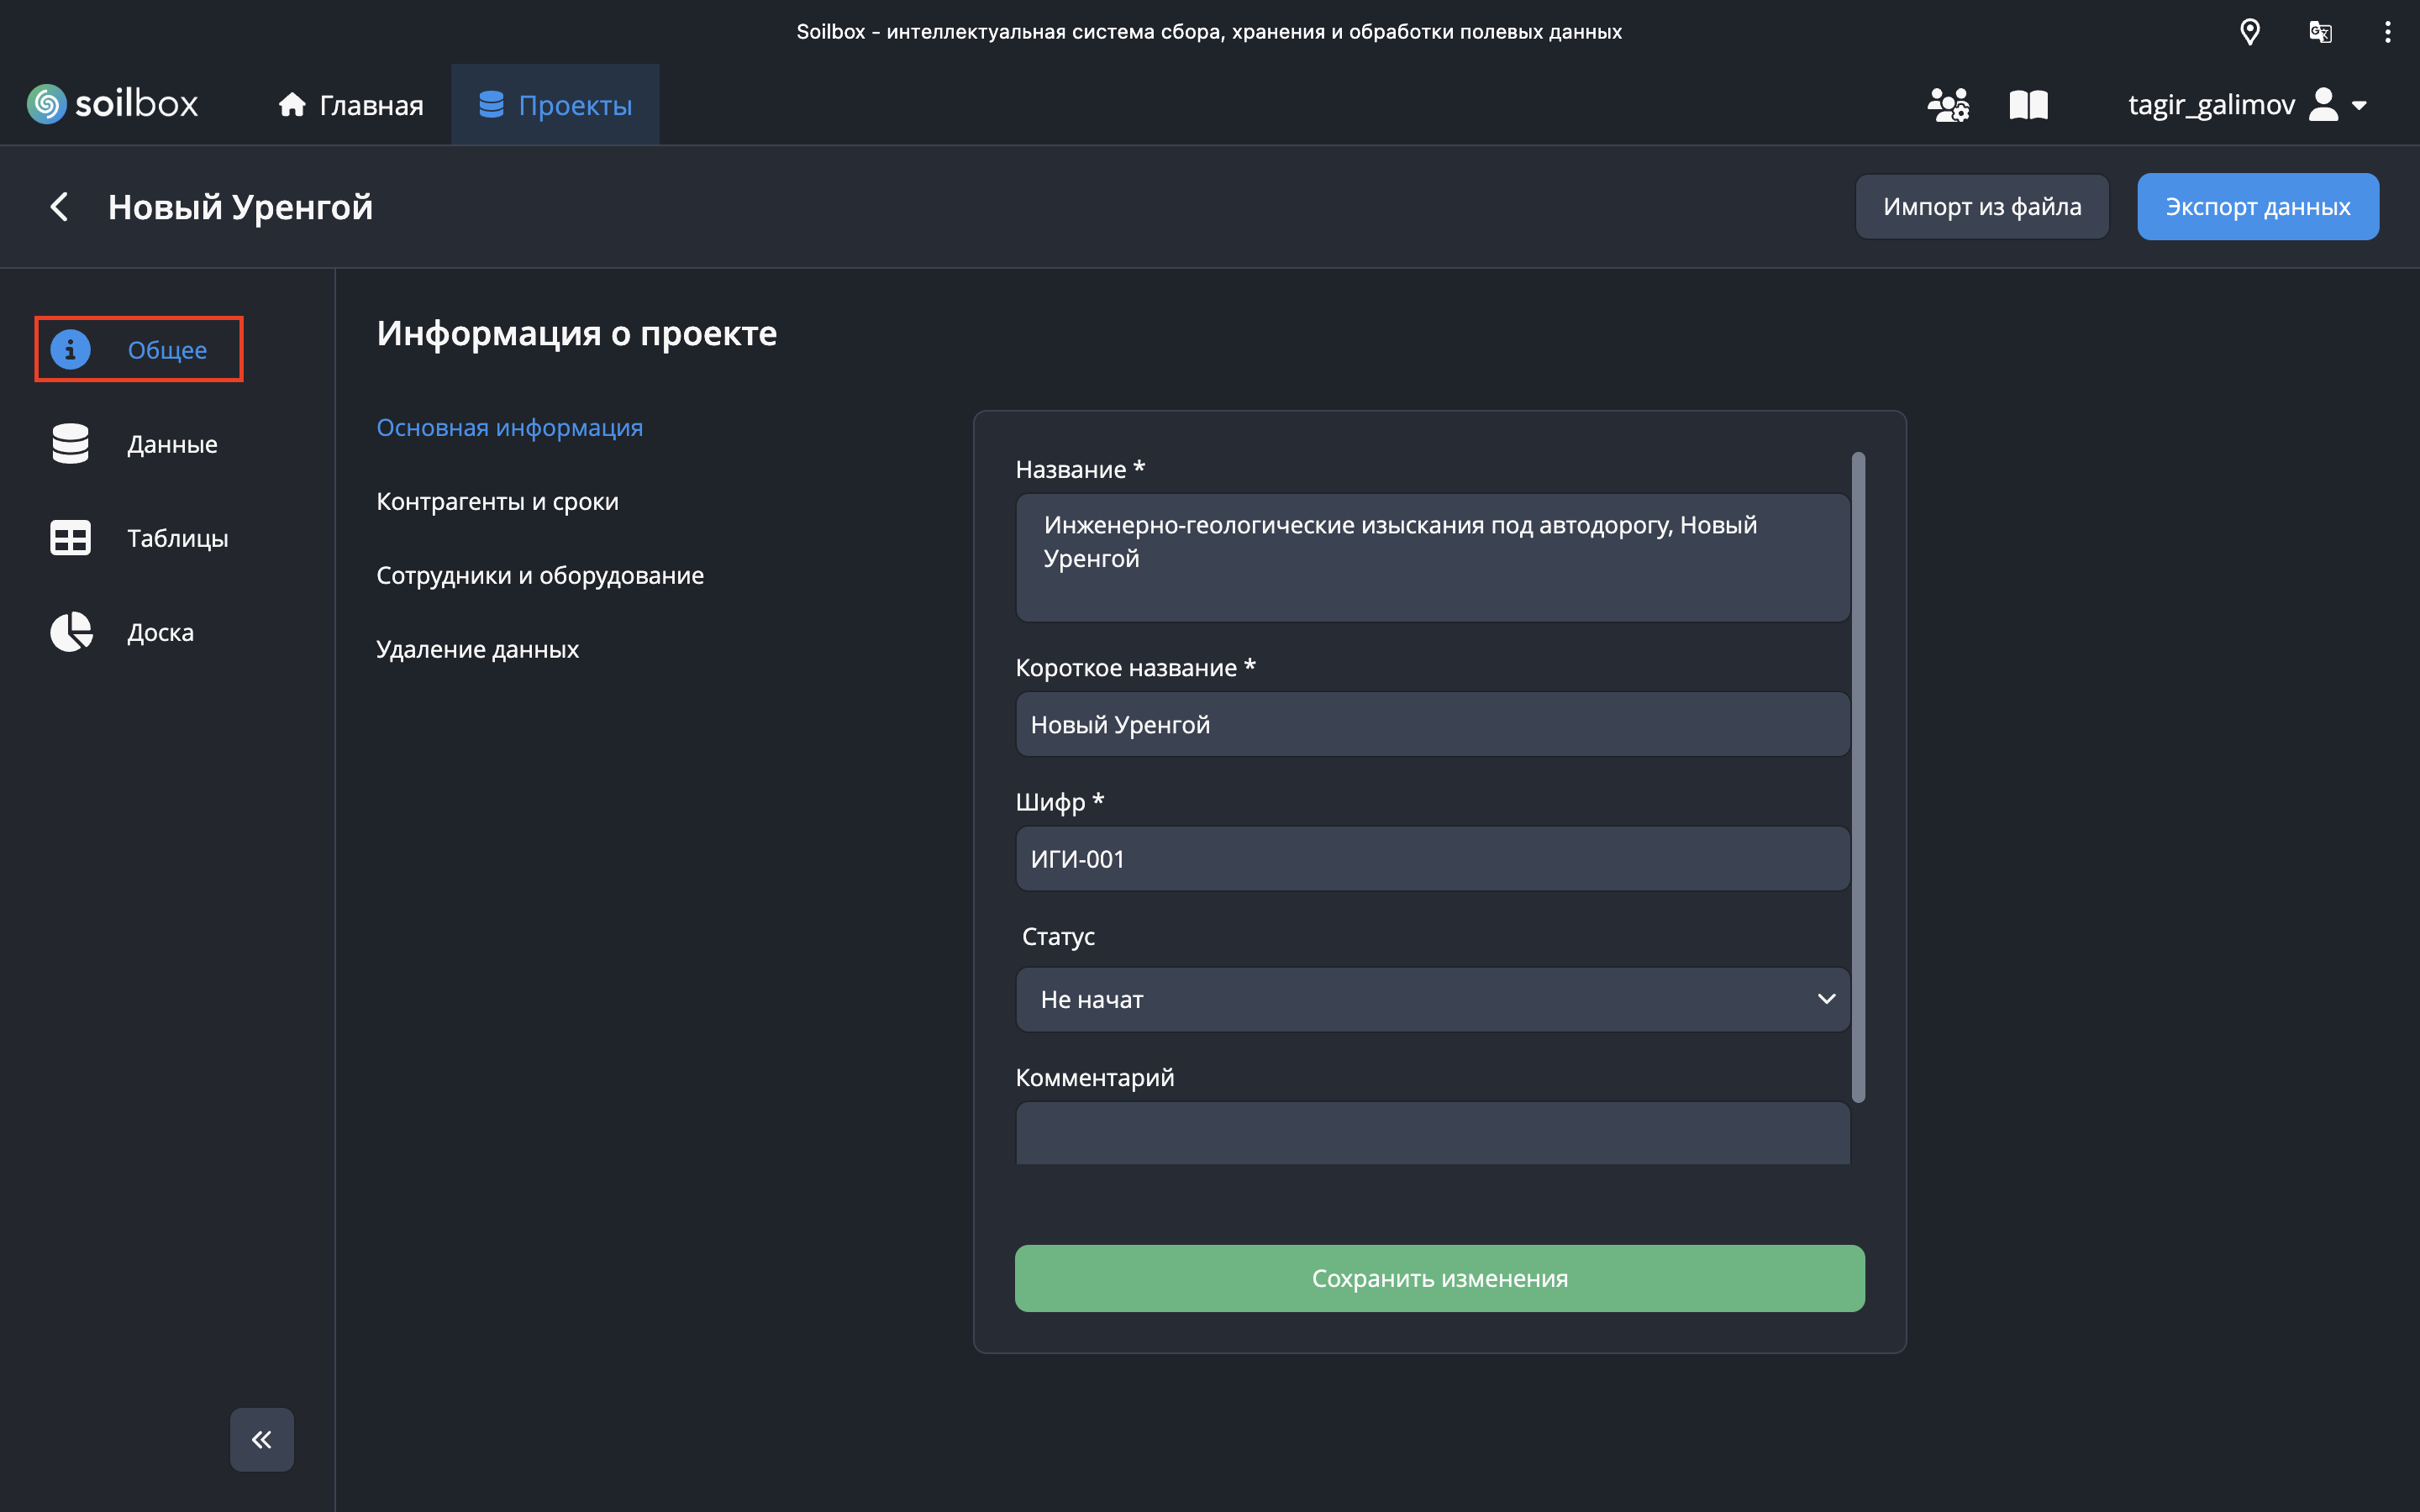The height and width of the screenshot is (1512, 2420).
Task: Open the user management people icon
Action: coord(1947,104)
